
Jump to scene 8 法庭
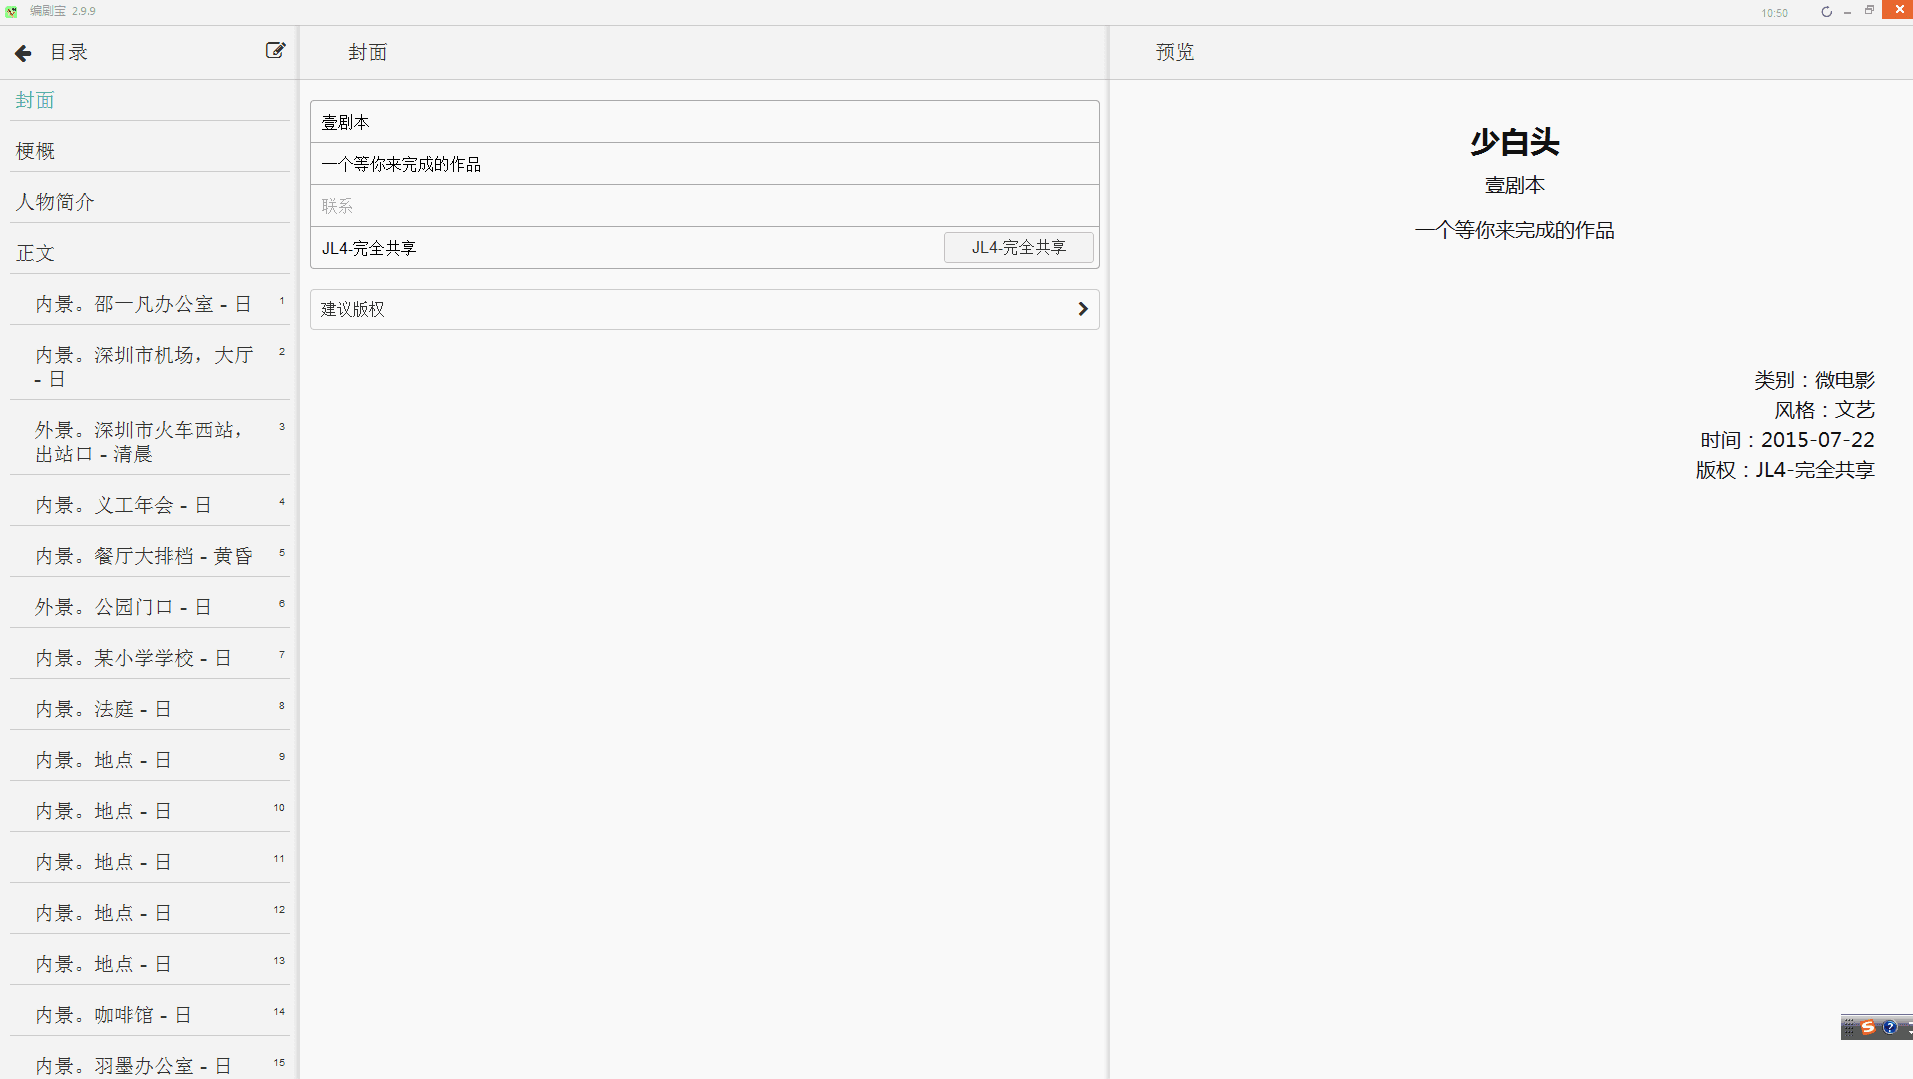tap(103, 709)
